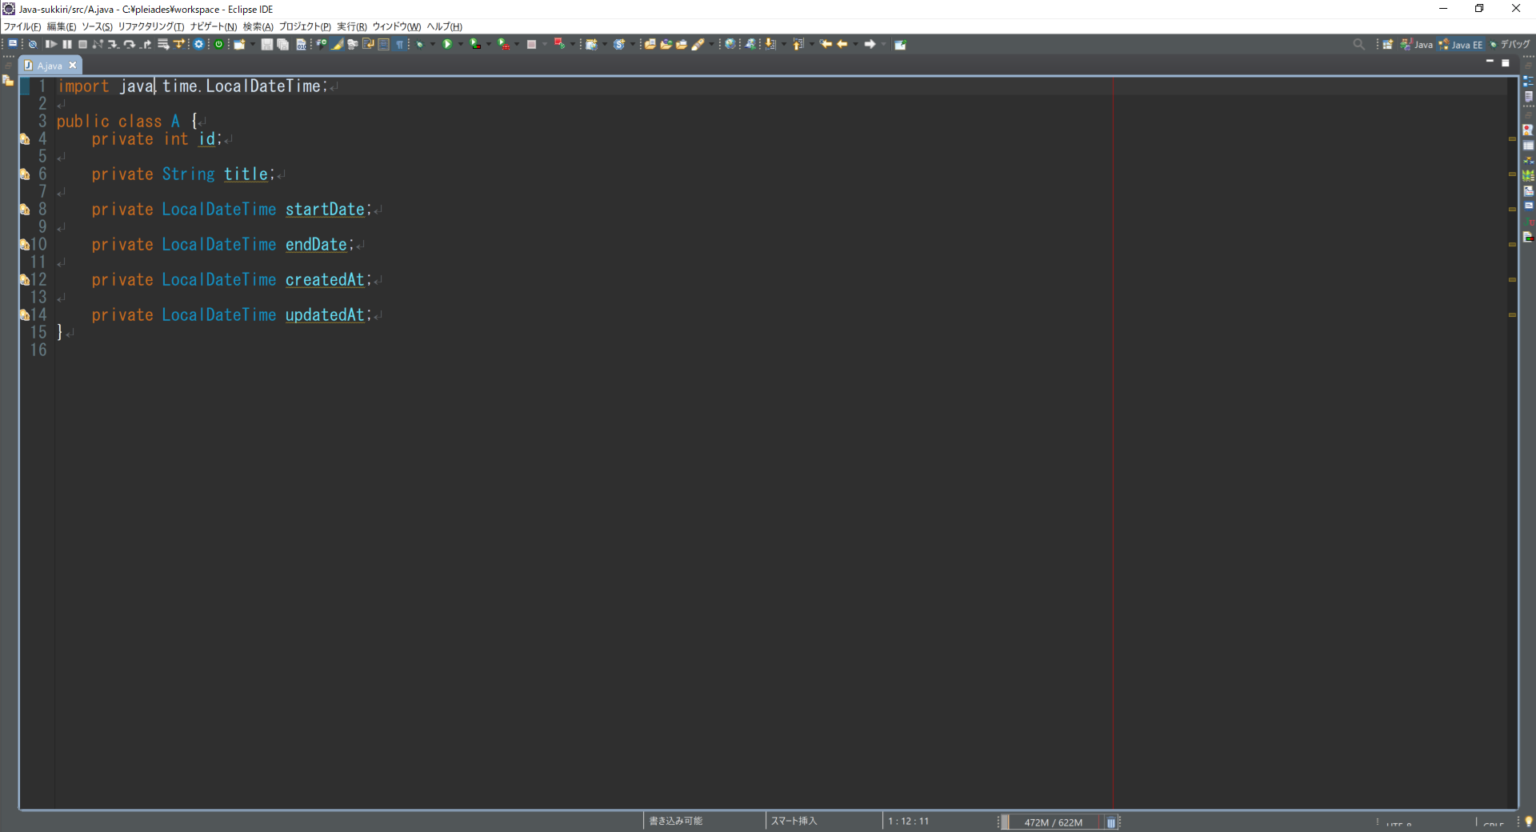Open the search magnifier at top right
The width and height of the screenshot is (1536, 832).
(x=1360, y=44)
